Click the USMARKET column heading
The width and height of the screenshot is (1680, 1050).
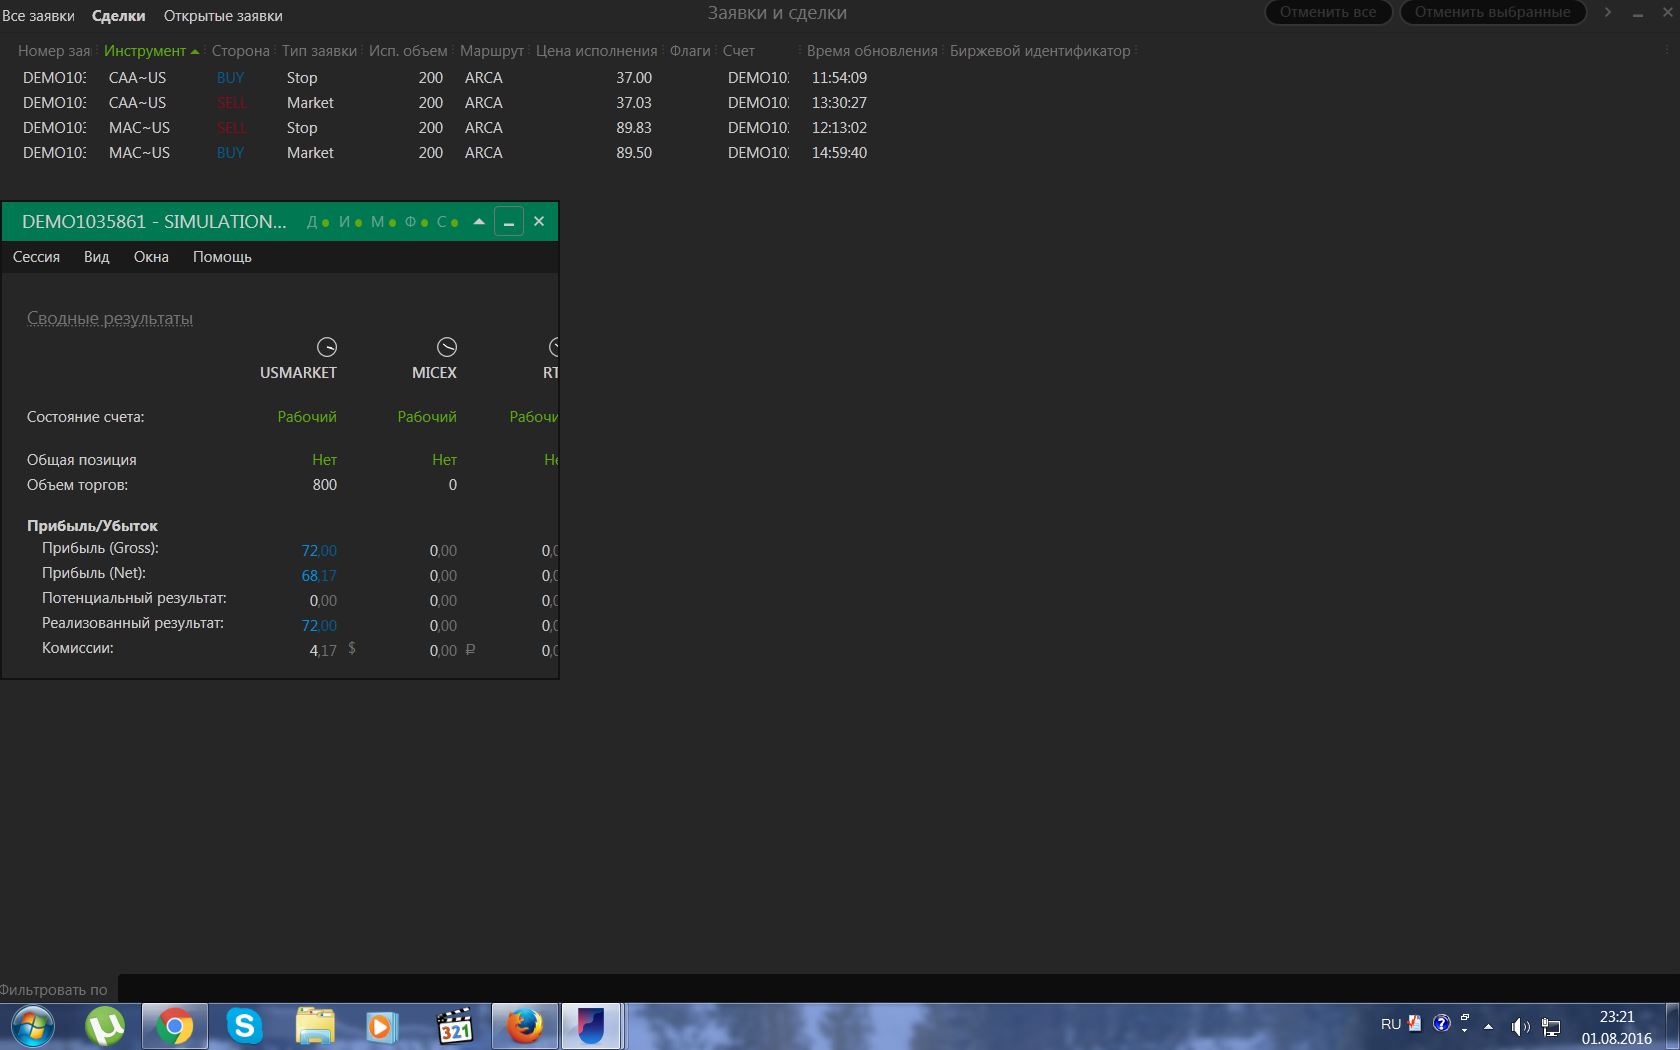pos(298,373)
